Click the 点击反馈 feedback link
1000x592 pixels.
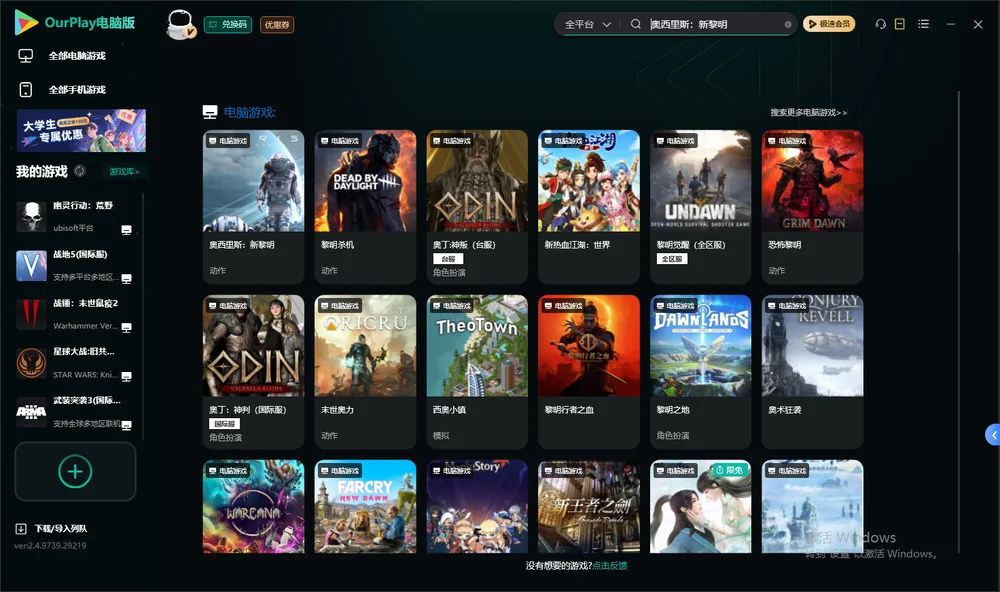coord(610,565)
